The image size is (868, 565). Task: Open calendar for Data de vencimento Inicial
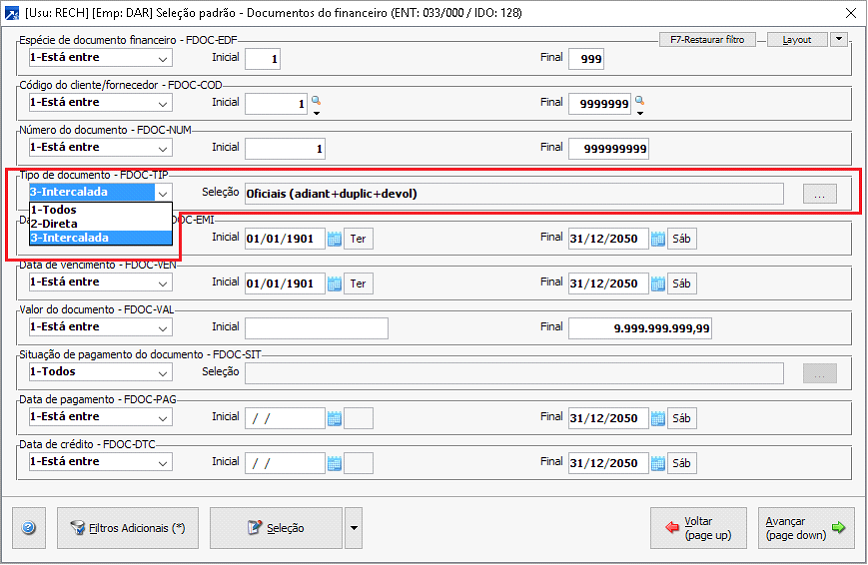click(334, 284)
